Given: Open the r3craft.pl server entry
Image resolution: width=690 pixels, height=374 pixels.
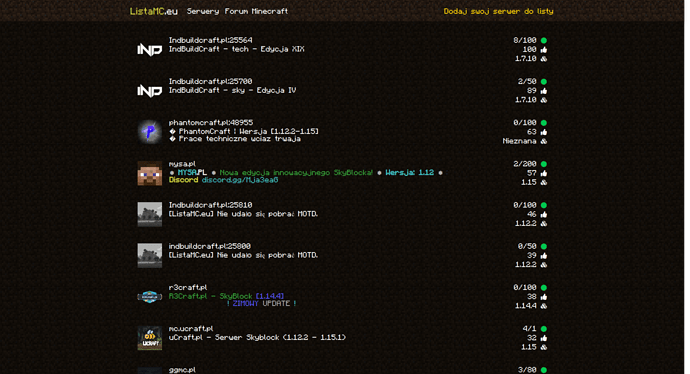Looking at the screenshot, I should [188, 287].
